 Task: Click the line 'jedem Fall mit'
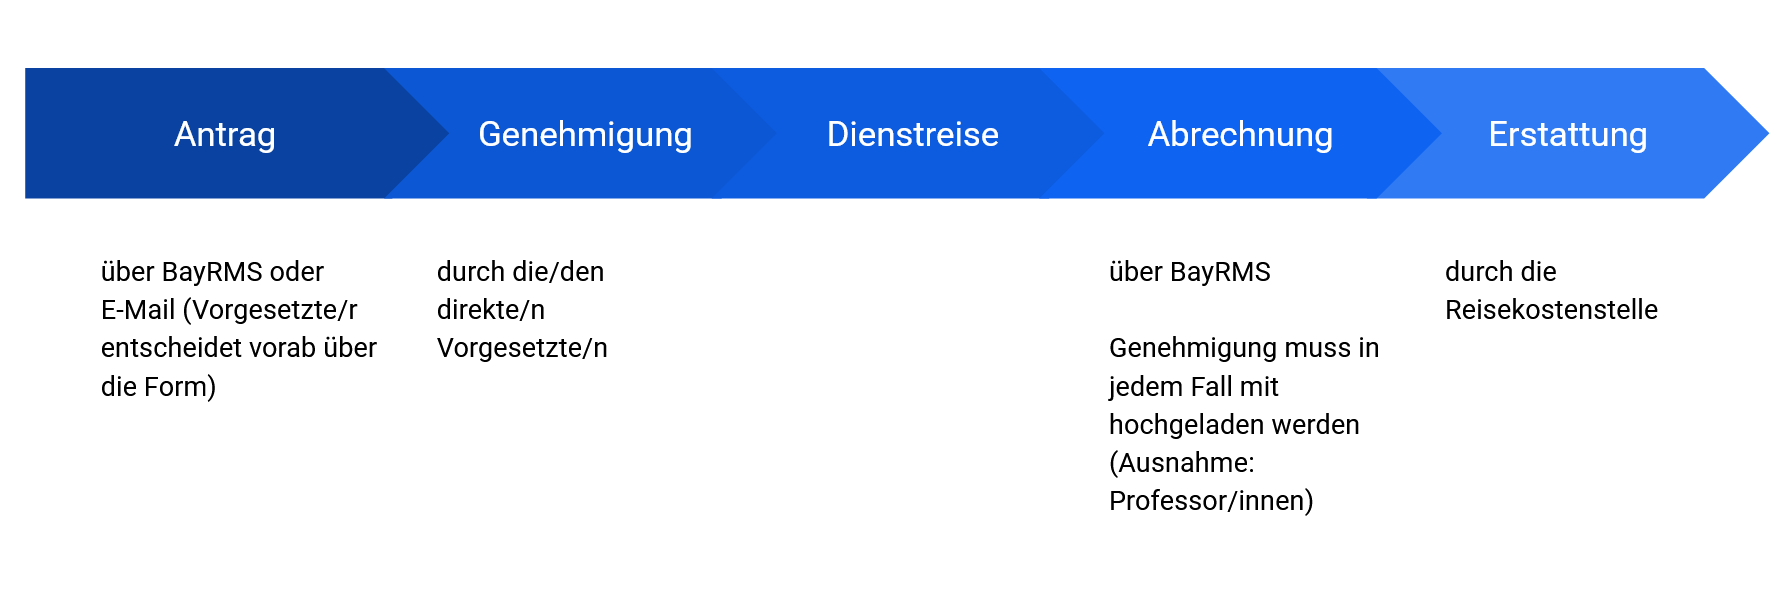[1193, 386]
